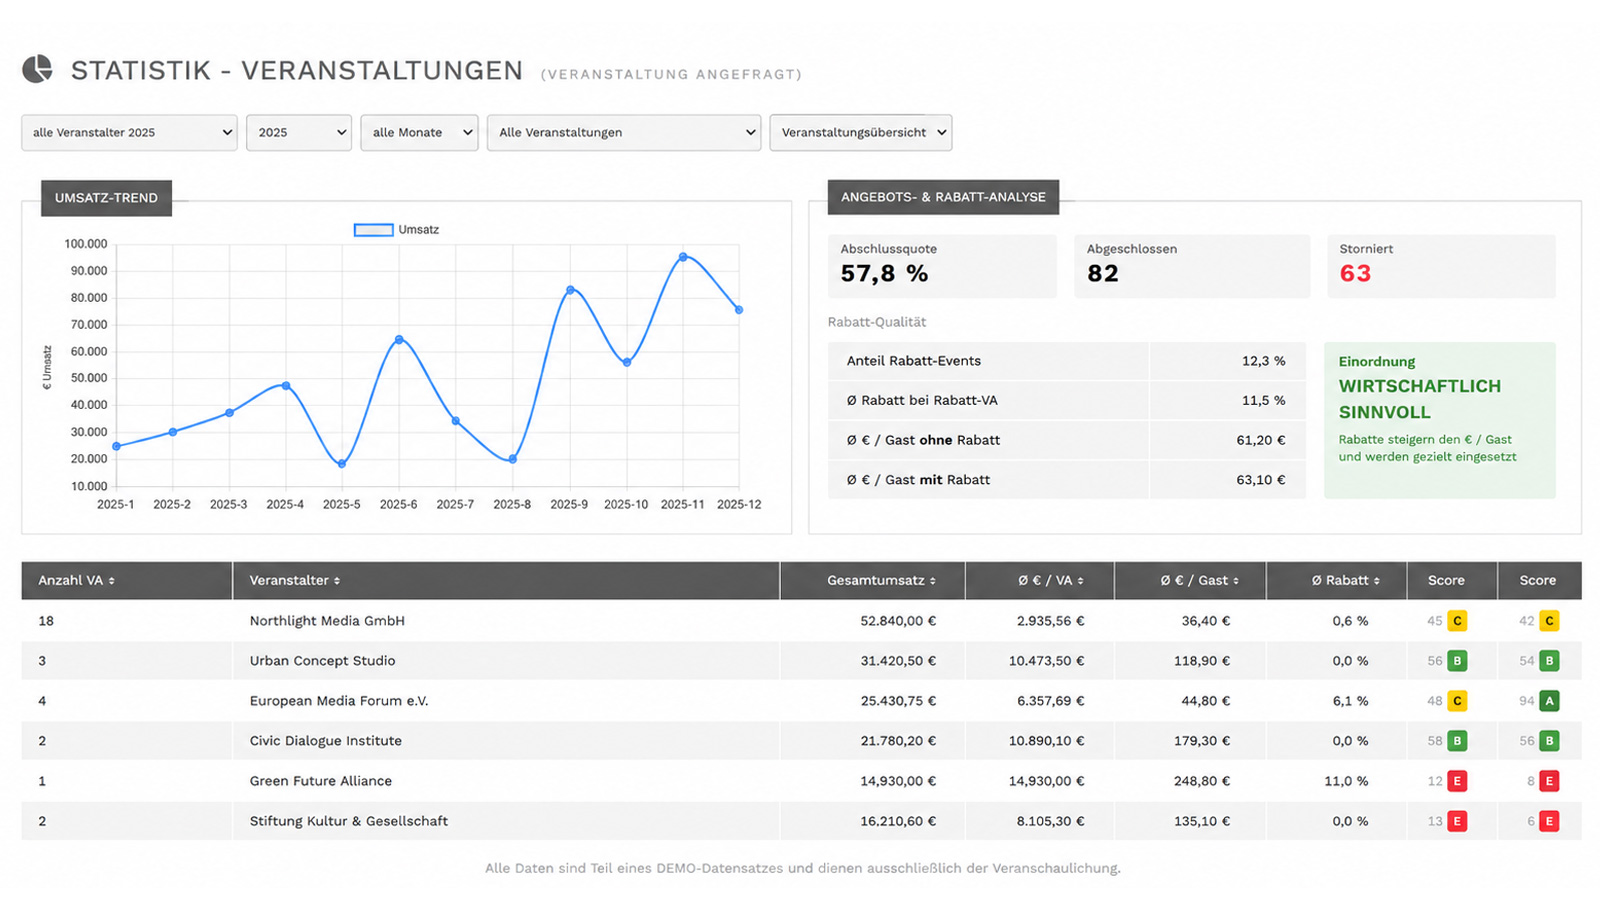
Task: Click the Abgeschlossen 82 card
Action: point(1192,266)
